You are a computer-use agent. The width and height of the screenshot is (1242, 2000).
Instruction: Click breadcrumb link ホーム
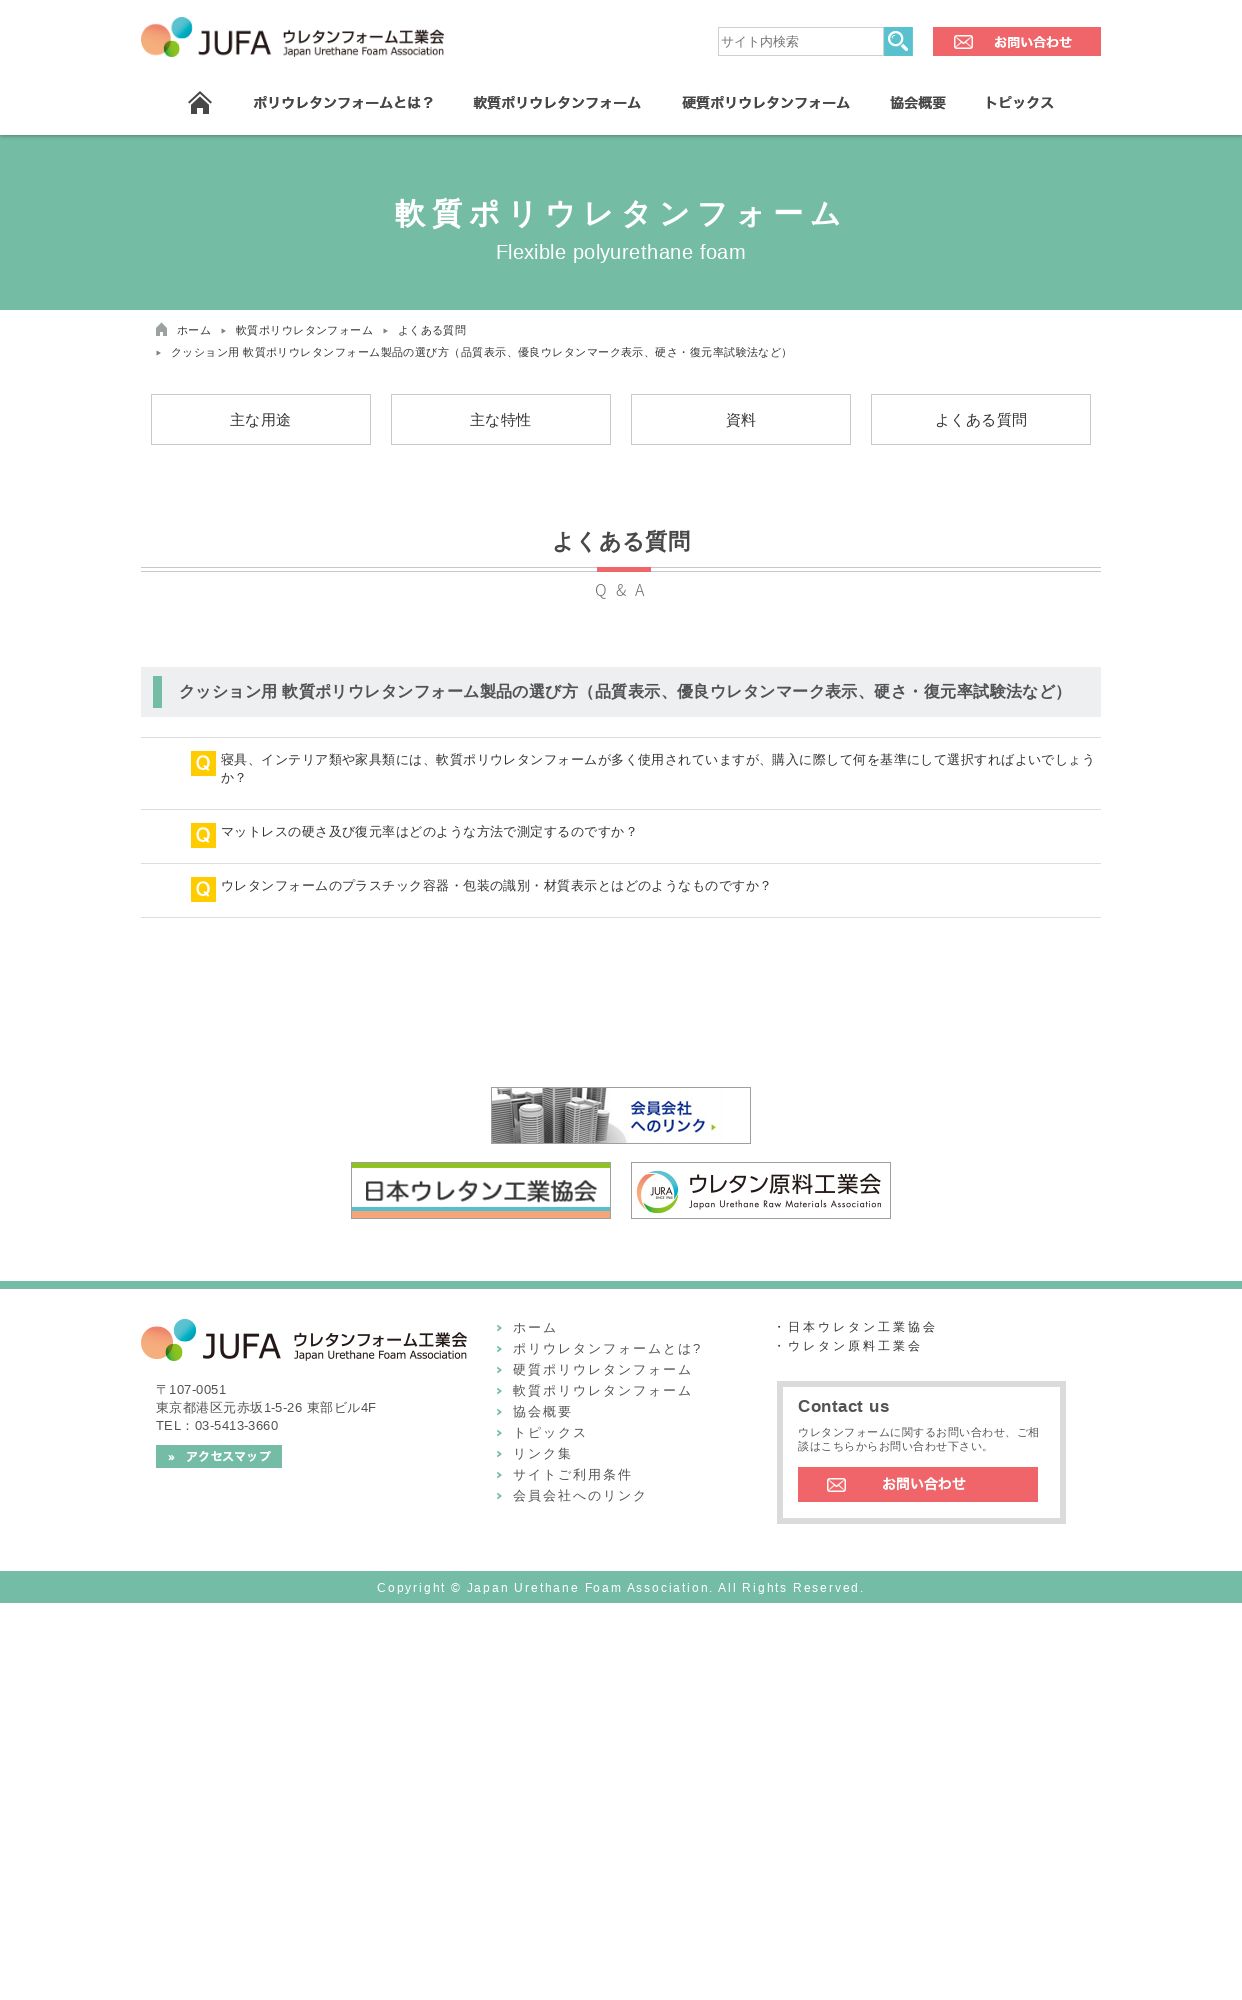pos(194,330)
